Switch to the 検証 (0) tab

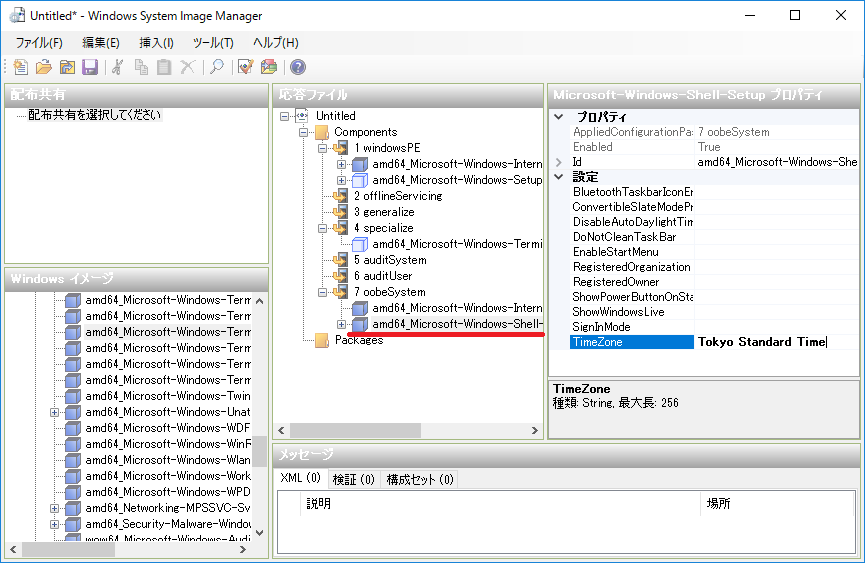pos(354,480)
